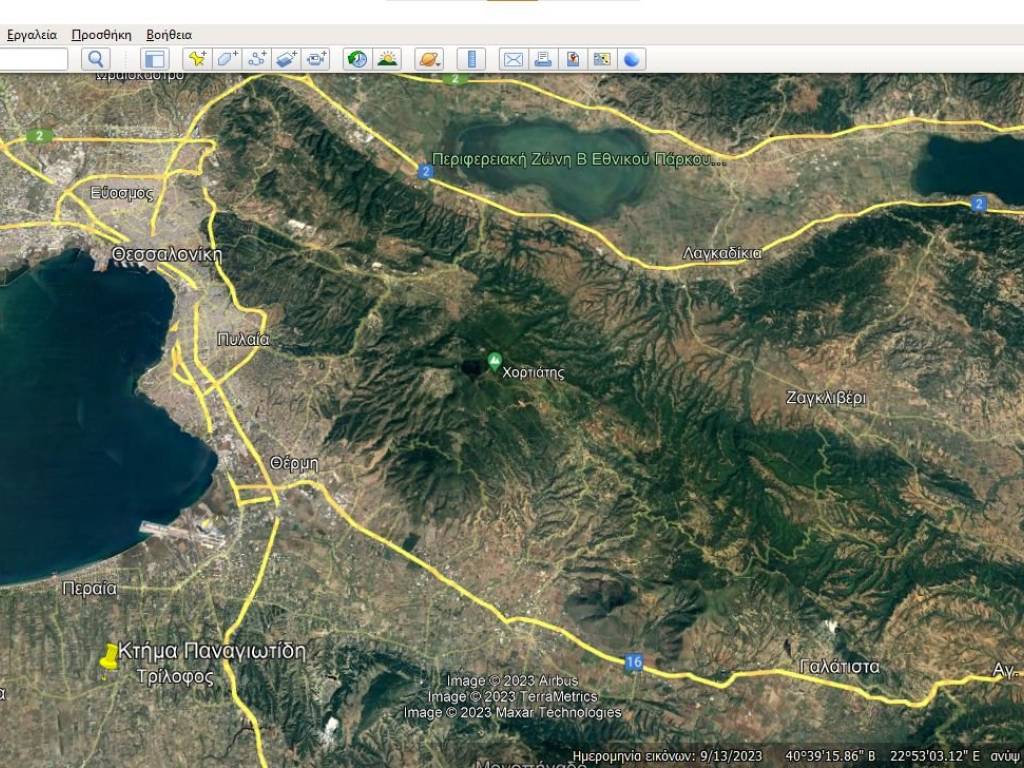Select the add polygon tool
1024x768 pixels.
point(227,59)
